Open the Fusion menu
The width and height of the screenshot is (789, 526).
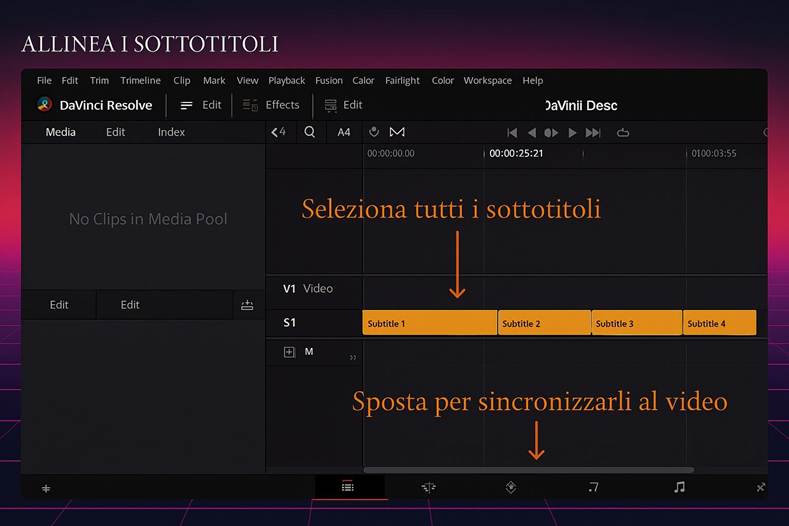[329, 81]
